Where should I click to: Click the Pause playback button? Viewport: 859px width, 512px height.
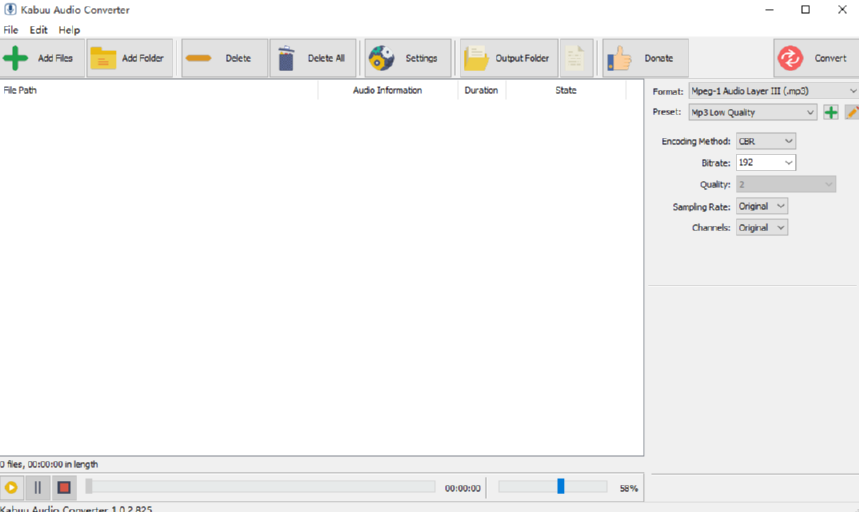click(37, 487)
